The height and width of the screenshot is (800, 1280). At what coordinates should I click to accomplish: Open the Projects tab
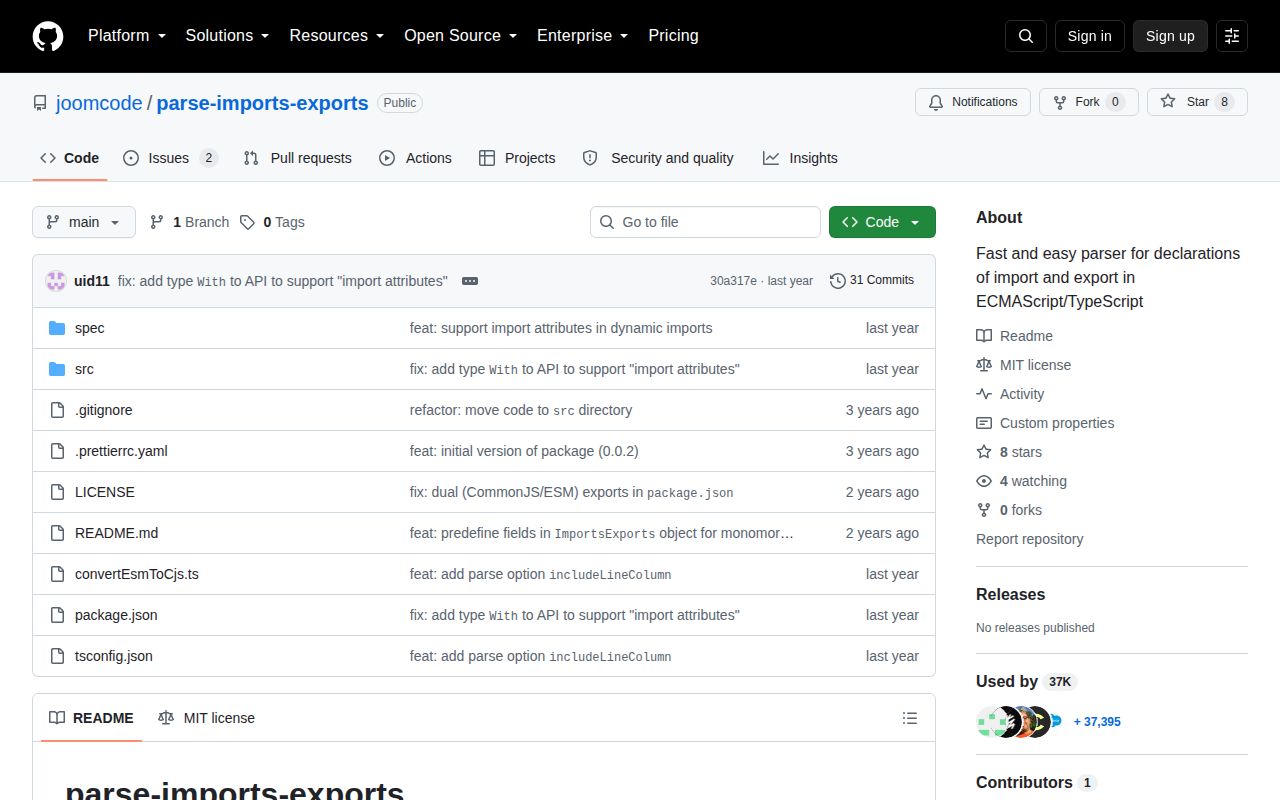tap(517, 158)
